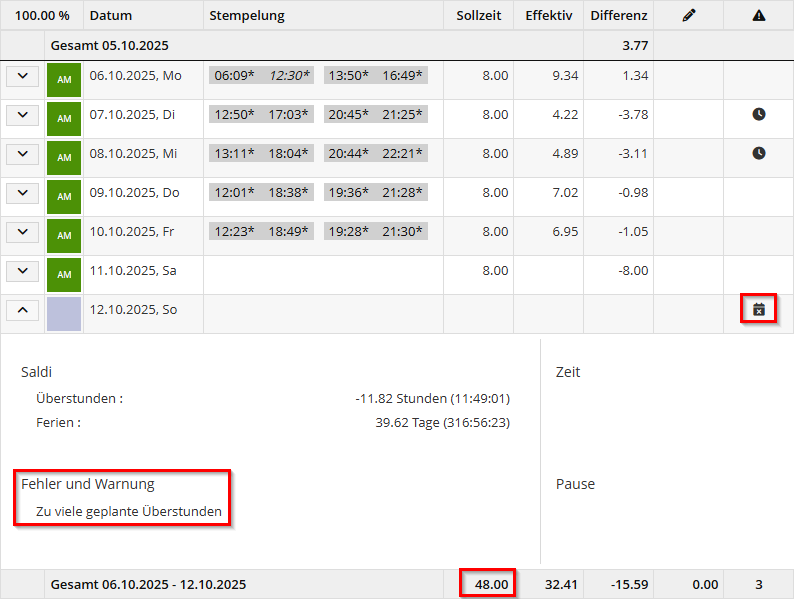The image size is (794, 599).
Task: Click the 'Zu viele geplante Überstunden' warning
Action: coord(128,512)
